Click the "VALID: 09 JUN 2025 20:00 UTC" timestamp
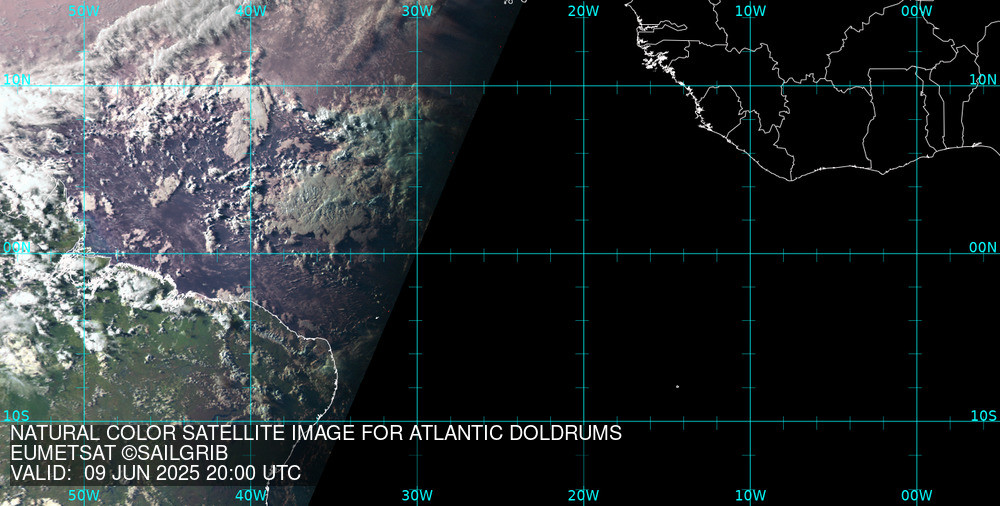Image resolution: width=1000 pixels, height=506 pixels. pos(156,473)
